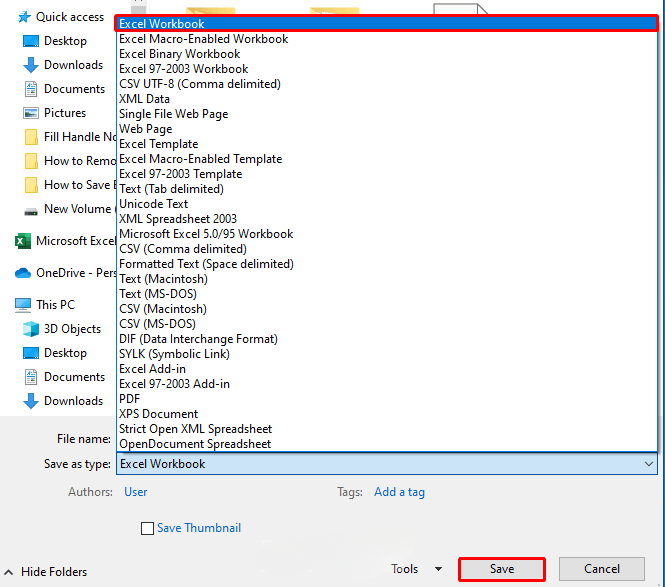Choose PDF as save type

(386, 399)
